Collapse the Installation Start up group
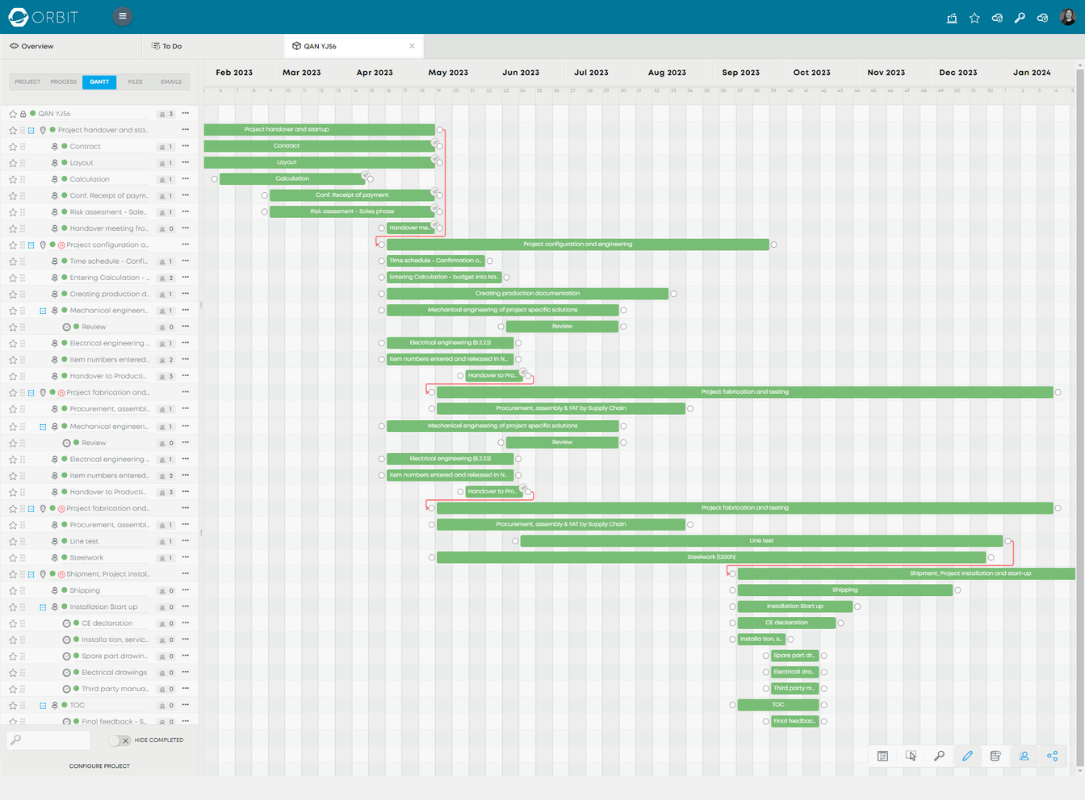1085x800 pixels. (42, 607)
